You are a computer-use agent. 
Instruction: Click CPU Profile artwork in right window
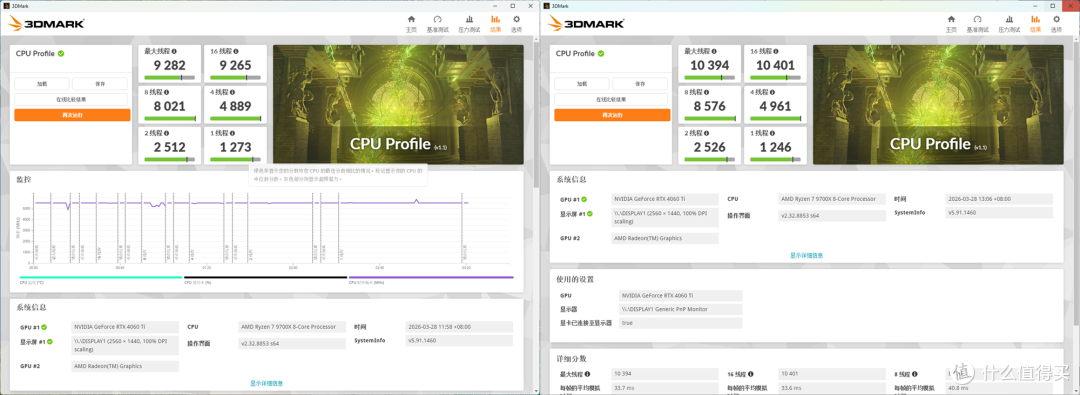coord(938,105)
